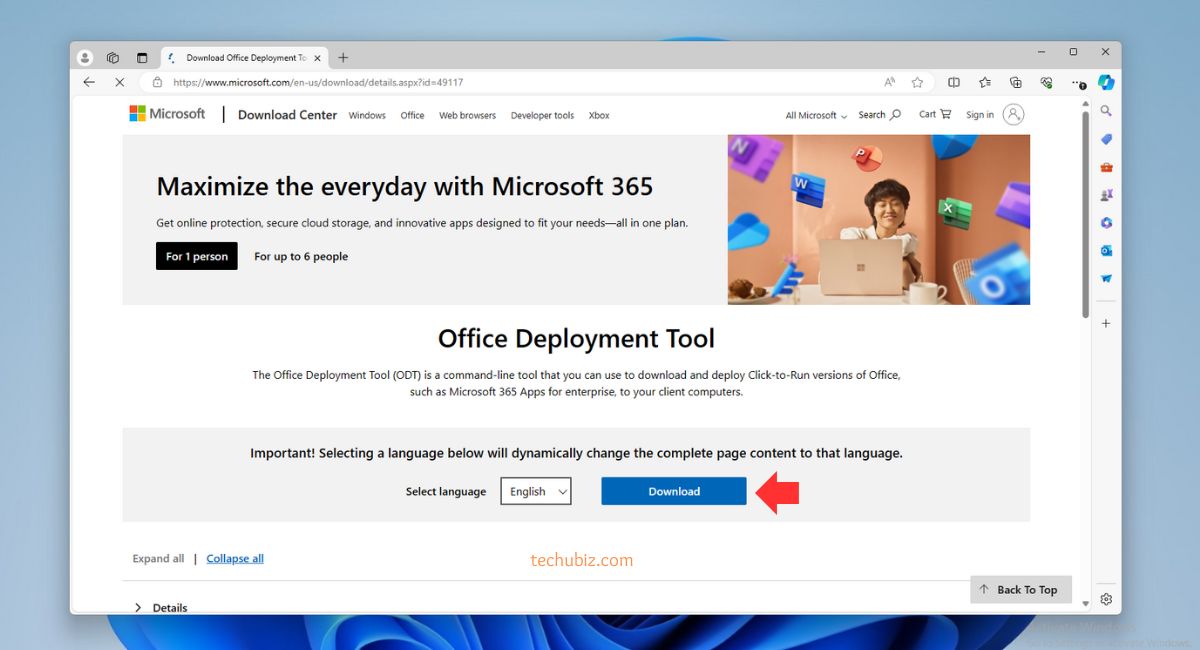Open sidebar settings gear icon
This screenshot has width=1200, height=650.
1106,599
